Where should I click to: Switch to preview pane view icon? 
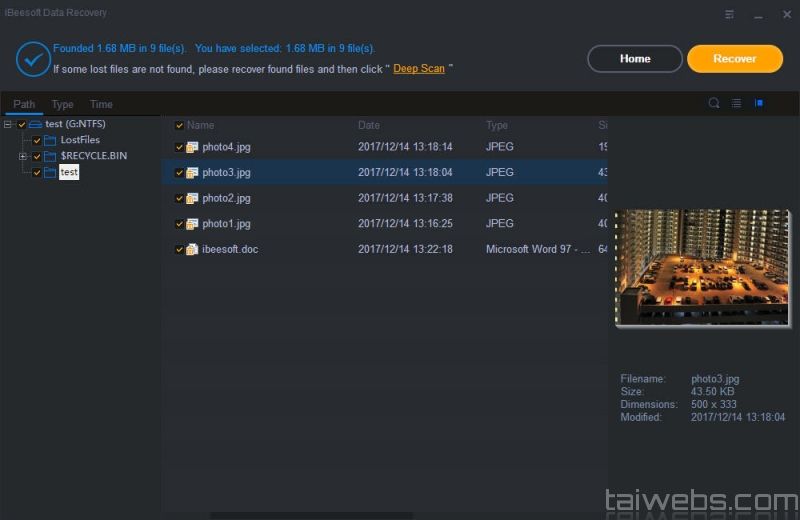pos(759,103)
